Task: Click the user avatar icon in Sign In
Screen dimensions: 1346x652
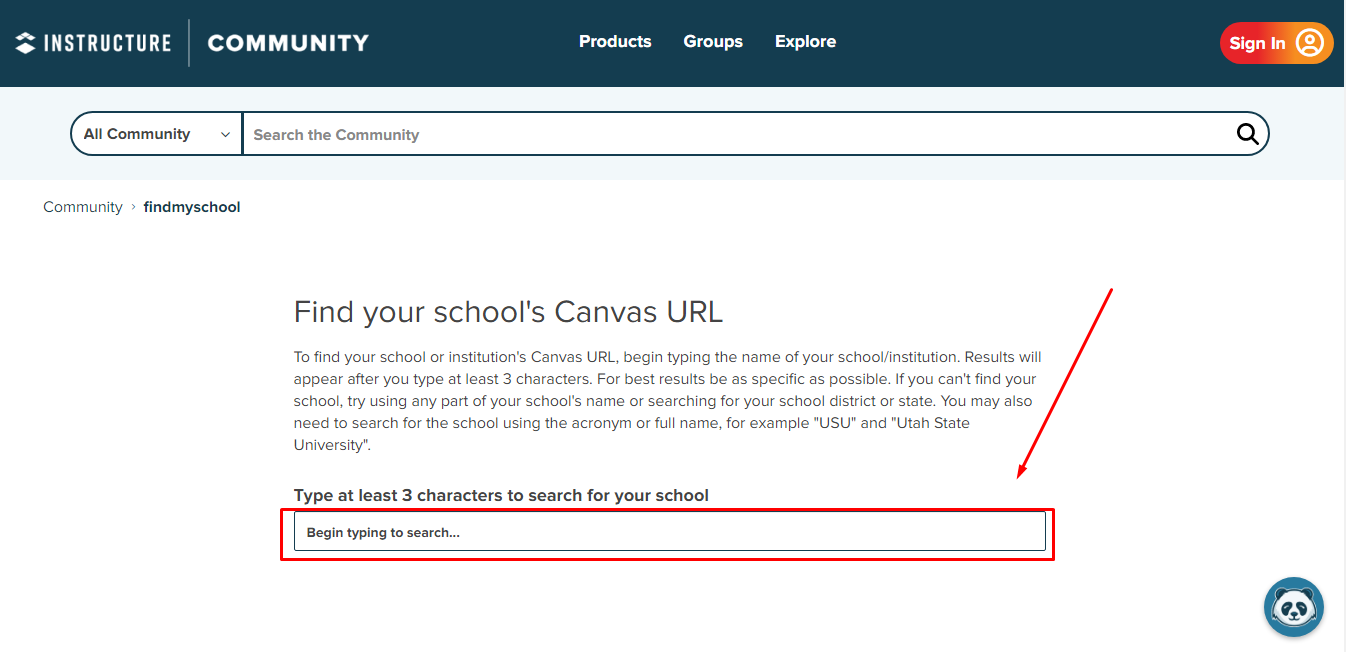Action: point(1309,43)
